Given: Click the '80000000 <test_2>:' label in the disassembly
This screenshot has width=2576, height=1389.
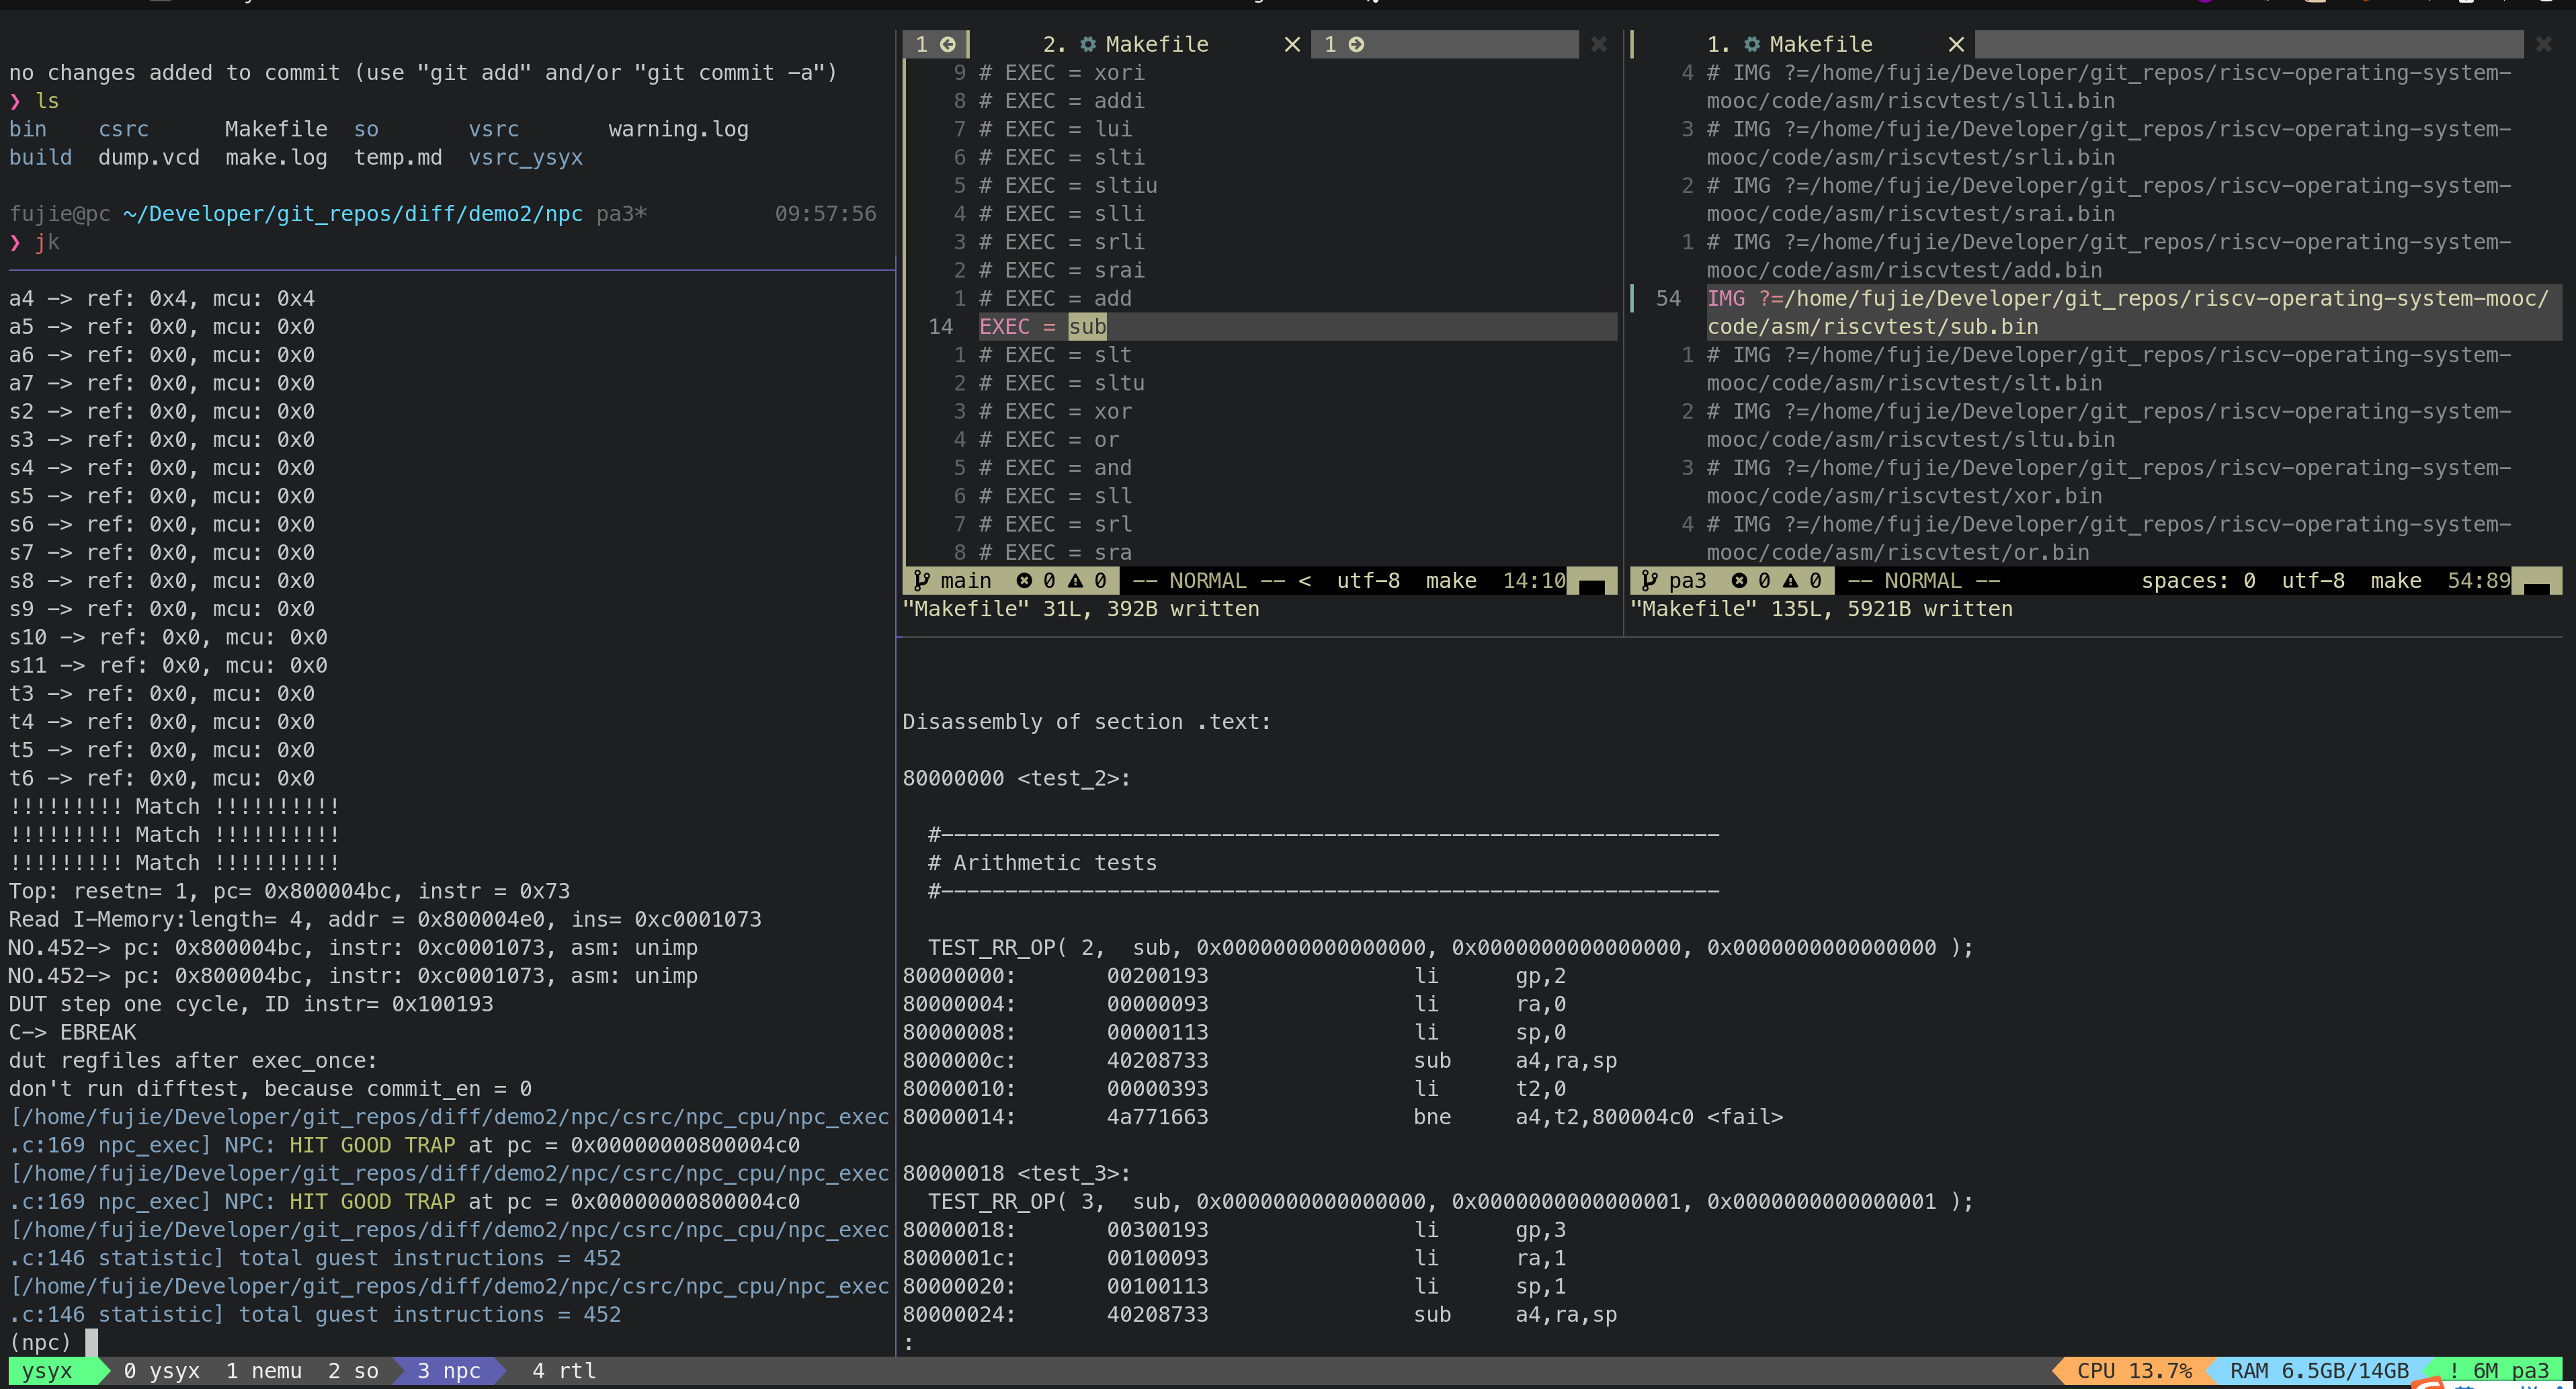Looking at the screenshot, I should [x=1017, y=778].
